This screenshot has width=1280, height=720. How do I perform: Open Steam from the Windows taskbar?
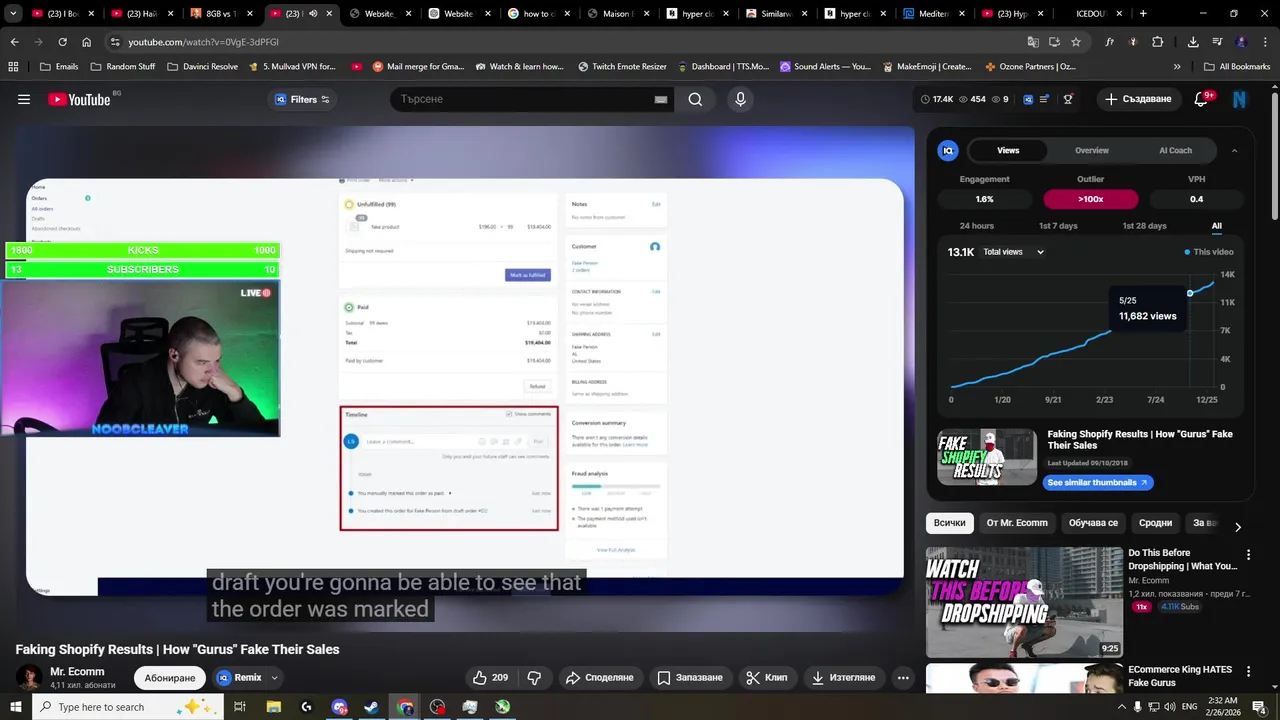371,707
